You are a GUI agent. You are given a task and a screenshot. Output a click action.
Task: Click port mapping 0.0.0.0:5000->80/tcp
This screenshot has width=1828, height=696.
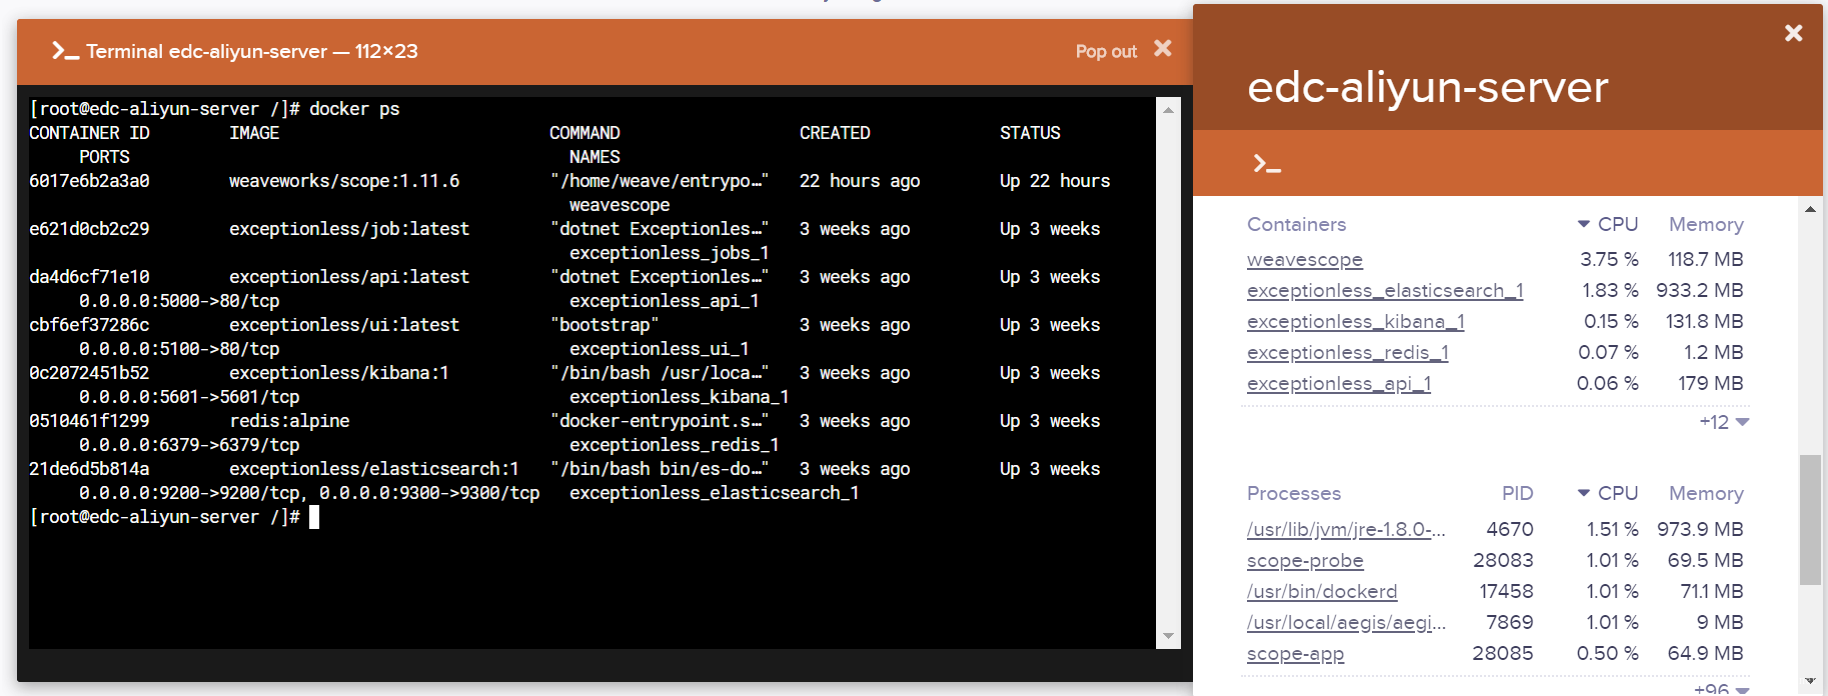(x=179, y=301)
